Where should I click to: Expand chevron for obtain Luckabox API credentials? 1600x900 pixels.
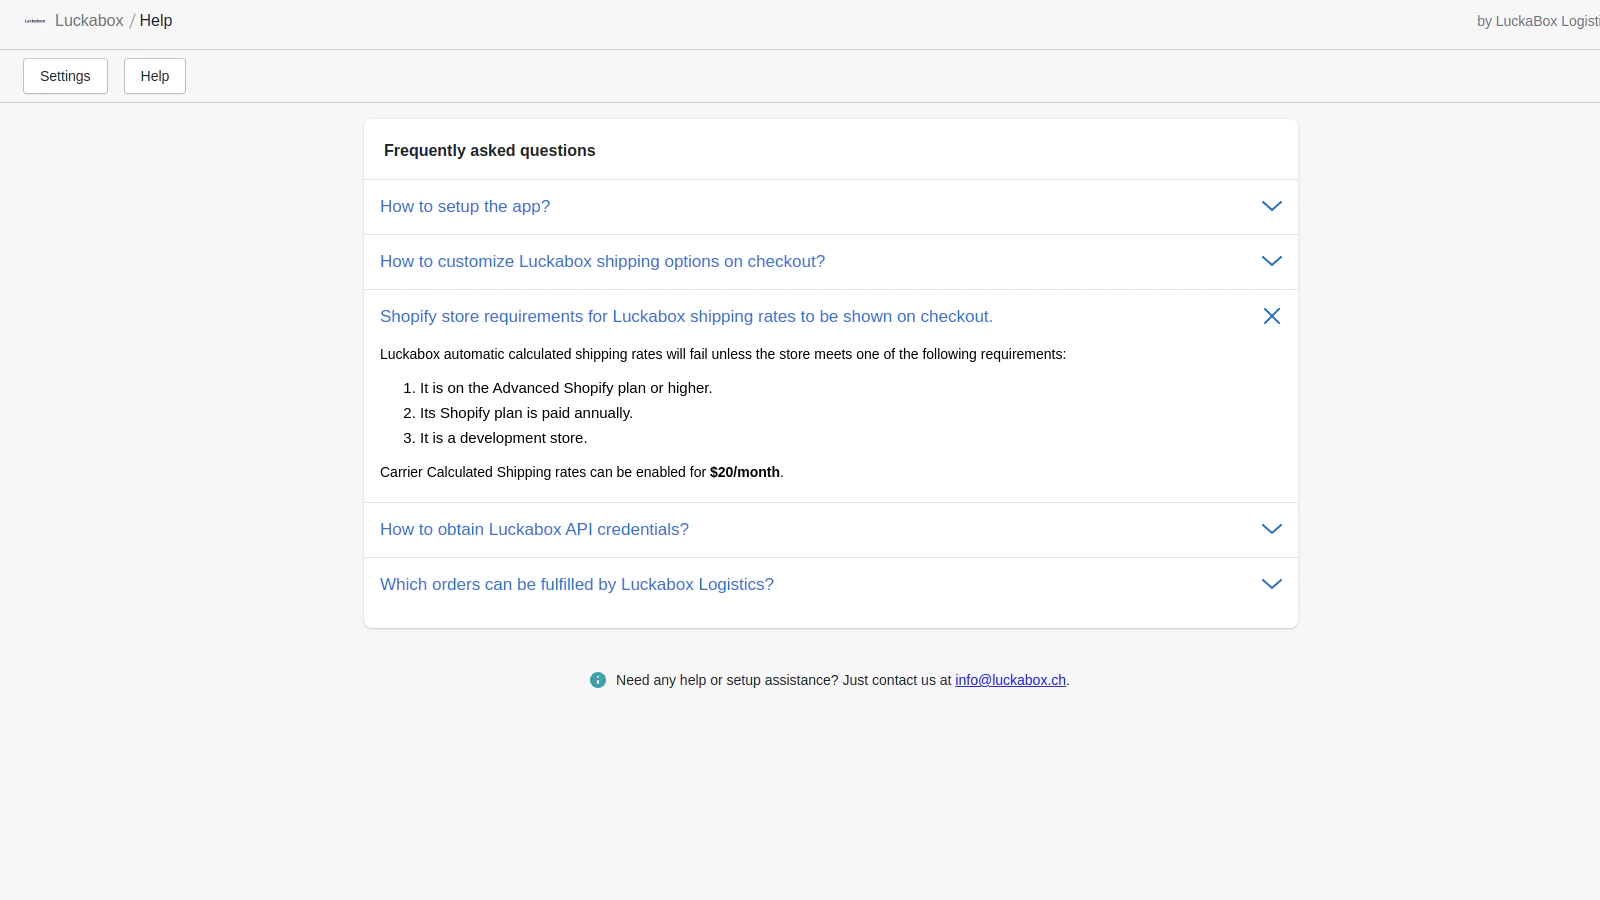(x=1272, y=529)
